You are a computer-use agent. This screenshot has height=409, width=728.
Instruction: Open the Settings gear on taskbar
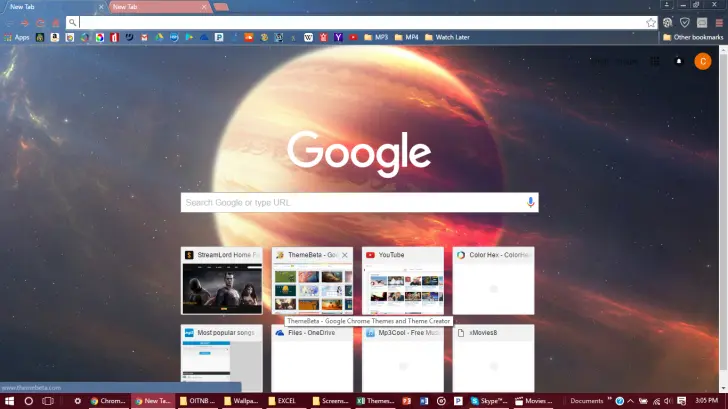(x=78, y=401)
